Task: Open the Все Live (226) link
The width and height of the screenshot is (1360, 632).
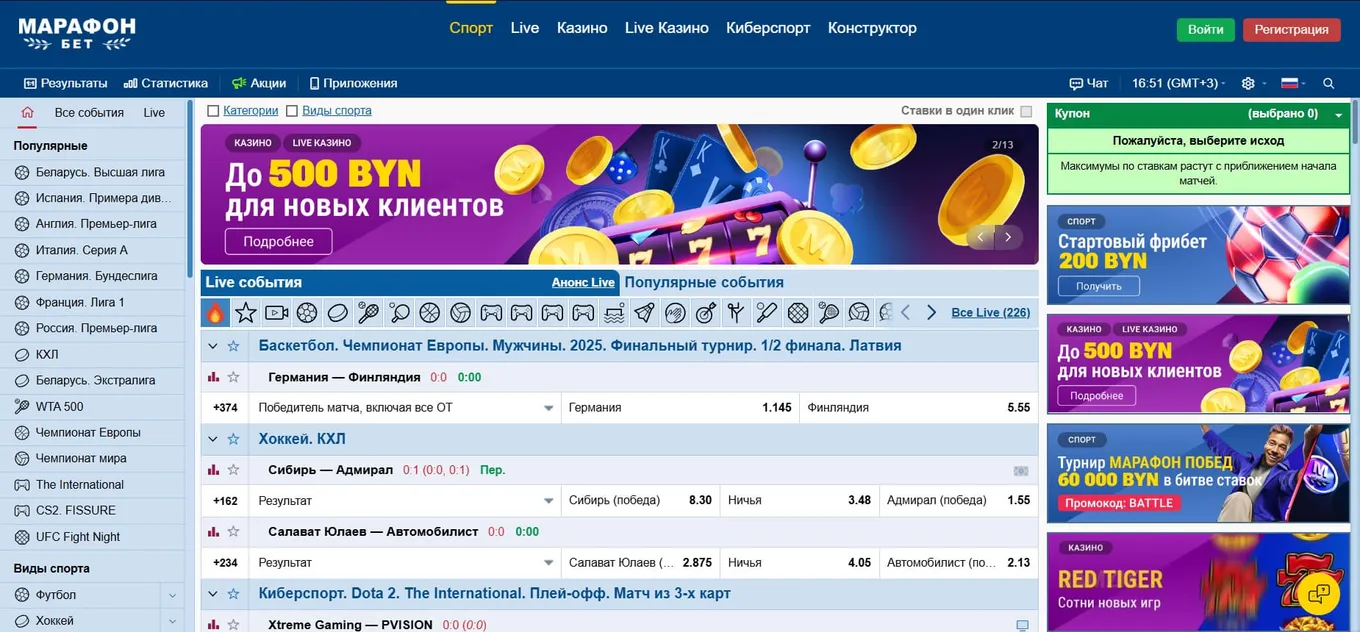Action: click(990, 313)
